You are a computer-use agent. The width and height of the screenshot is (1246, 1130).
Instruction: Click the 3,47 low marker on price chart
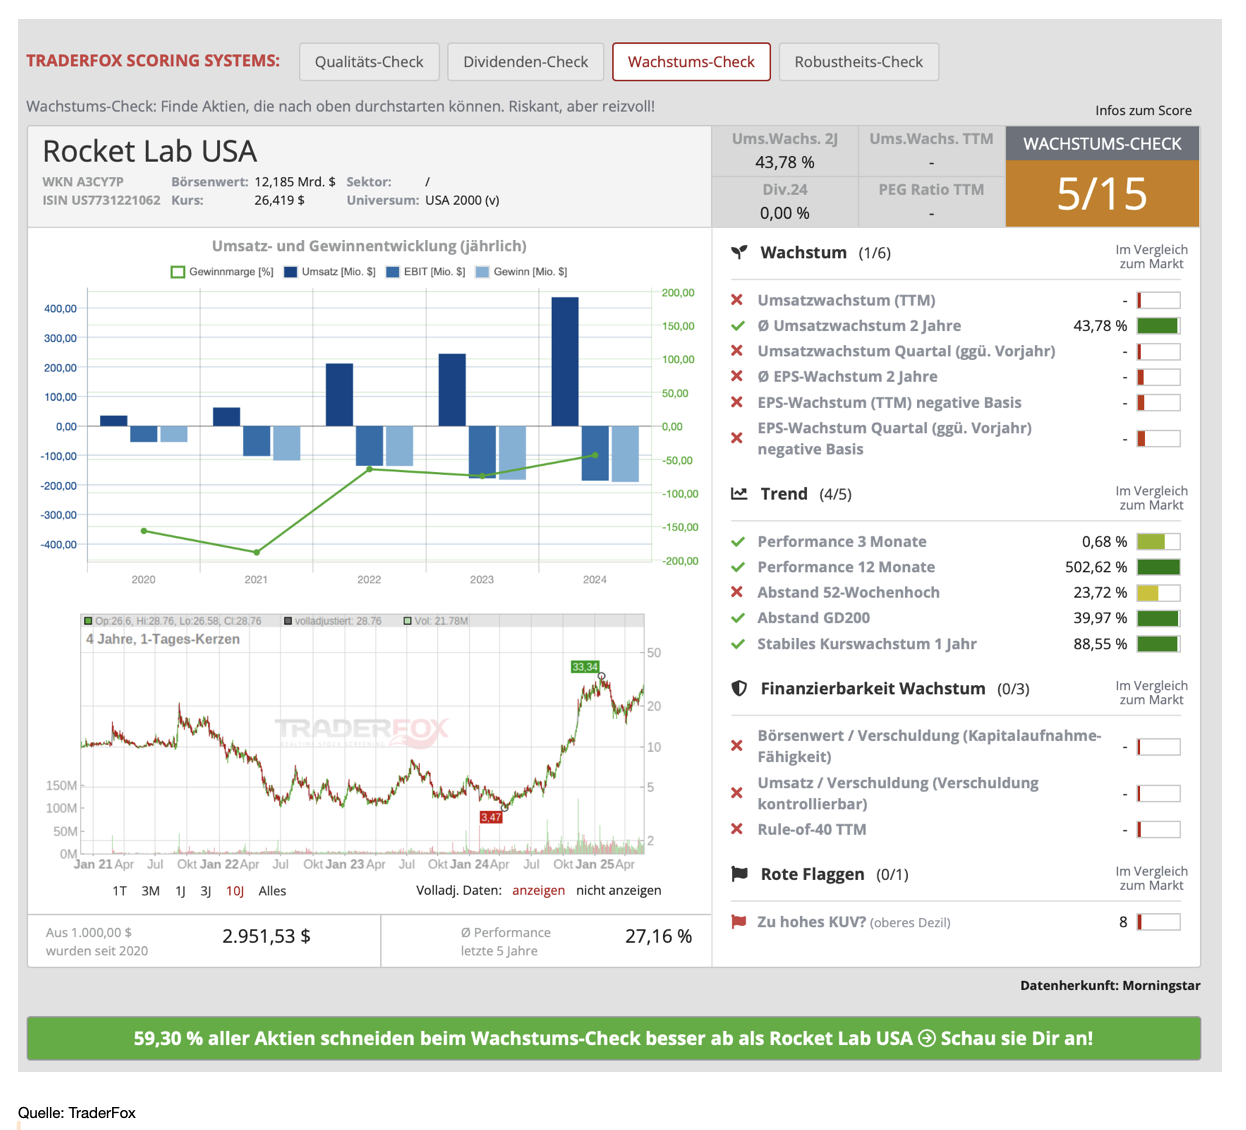(x=491, y=817)
